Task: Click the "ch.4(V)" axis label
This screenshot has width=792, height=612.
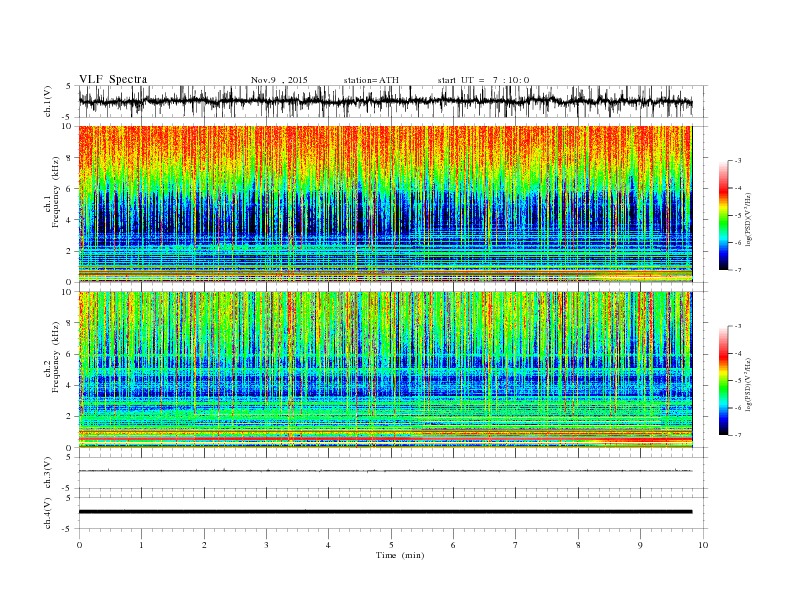Action: (x=48, y=513)
